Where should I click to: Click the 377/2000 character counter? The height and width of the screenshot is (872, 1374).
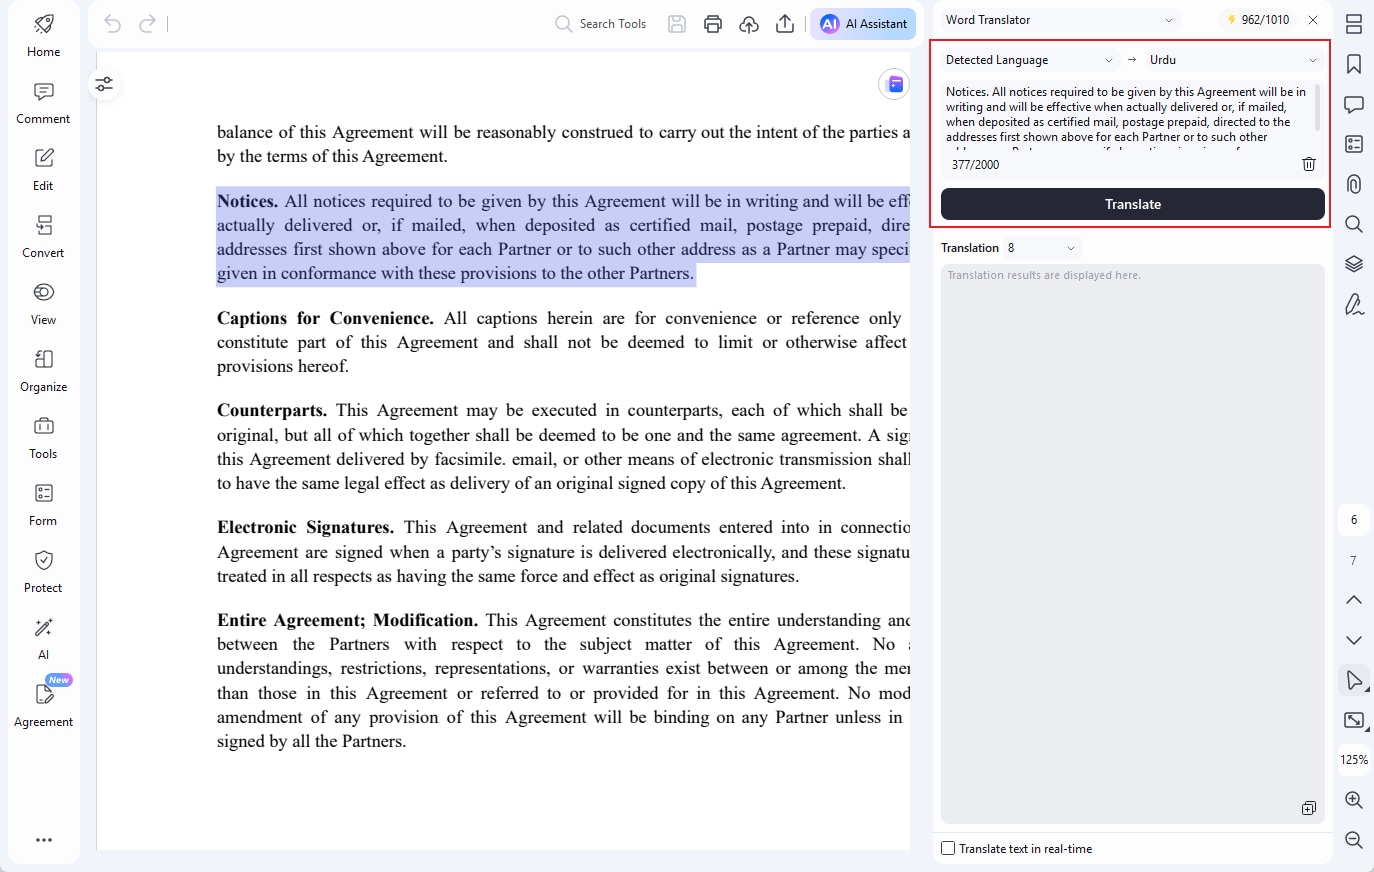click(x=975, y=165)
